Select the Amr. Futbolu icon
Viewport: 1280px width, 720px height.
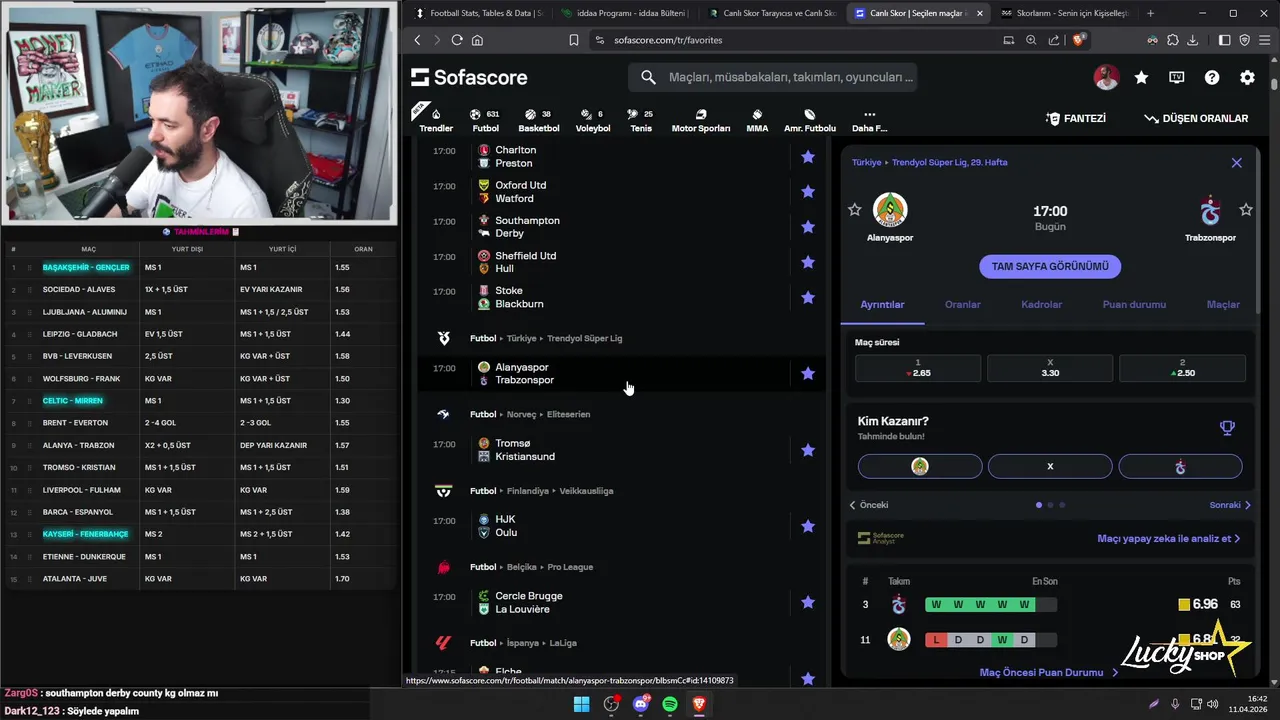[809, 114]
